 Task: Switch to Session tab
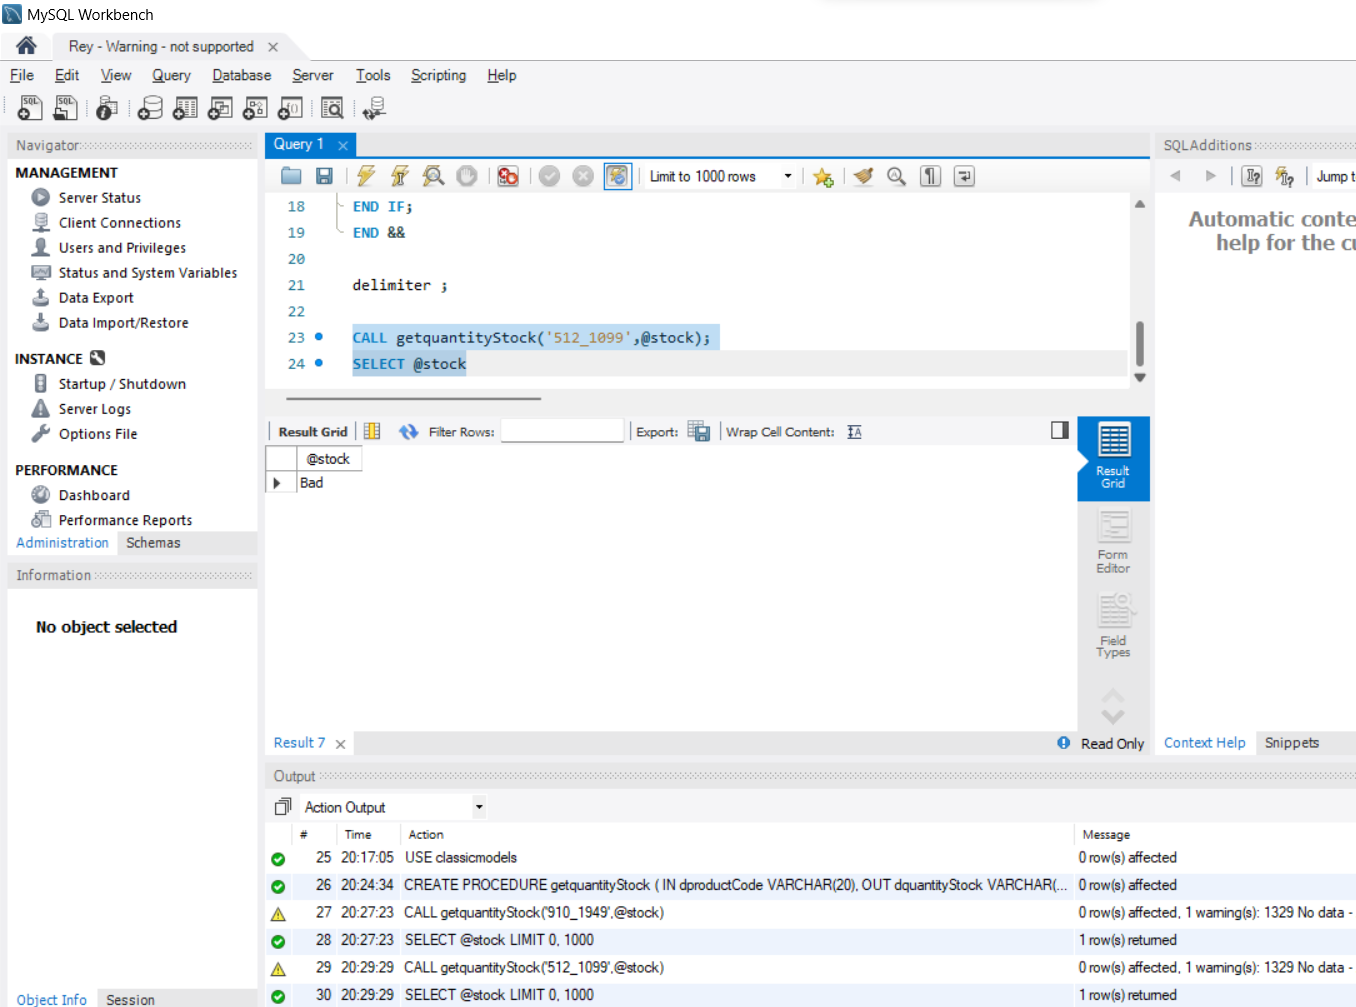click(130, 1000)
